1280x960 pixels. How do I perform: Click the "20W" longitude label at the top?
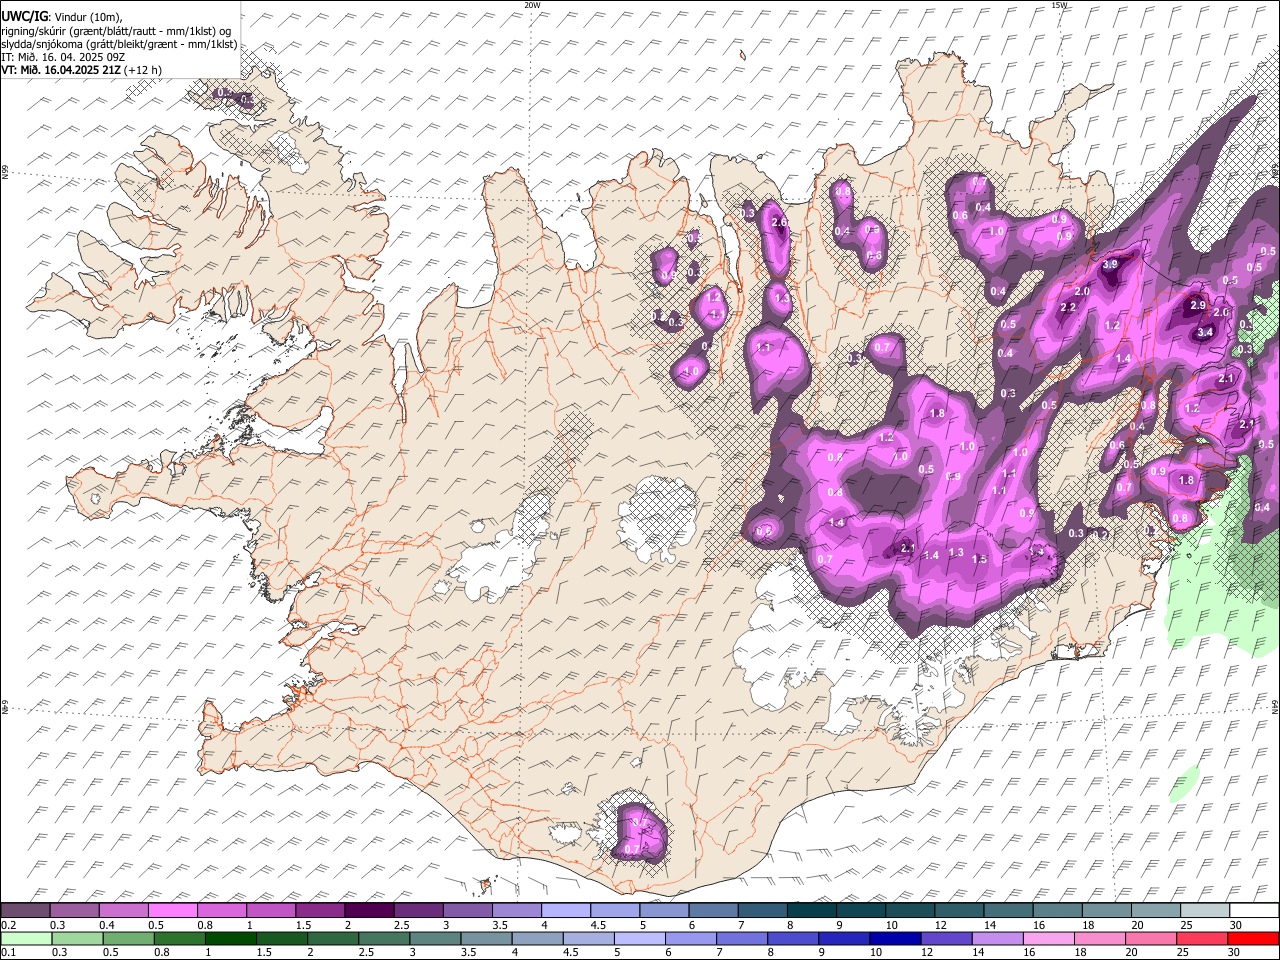532,5
